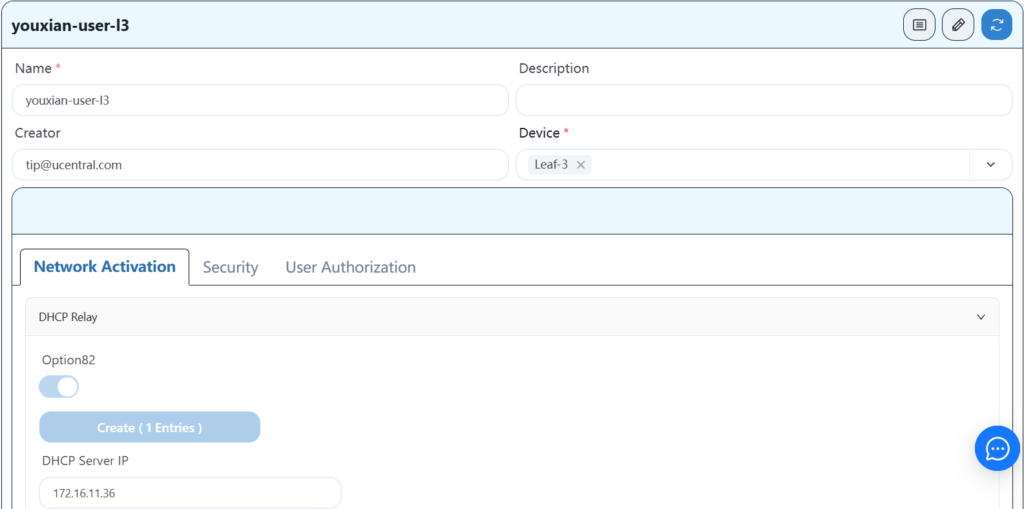Remove the Leaf-3 tag
The image size is (1024, 509).
[581, 165]
